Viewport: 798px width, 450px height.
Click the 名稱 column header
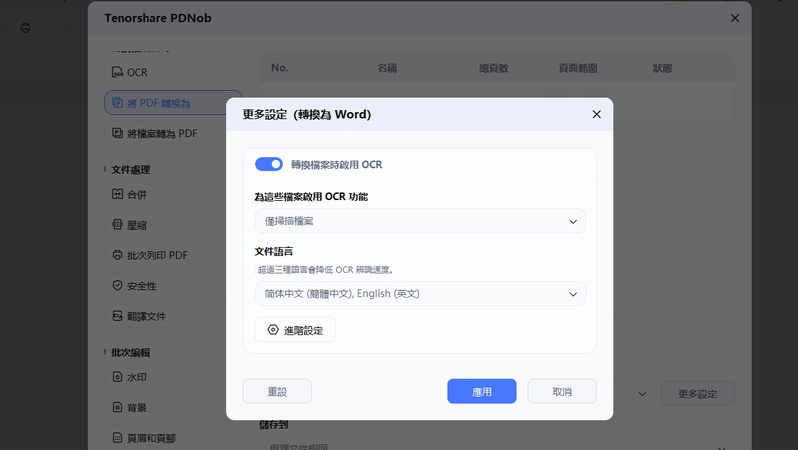(x=387, y=68)
